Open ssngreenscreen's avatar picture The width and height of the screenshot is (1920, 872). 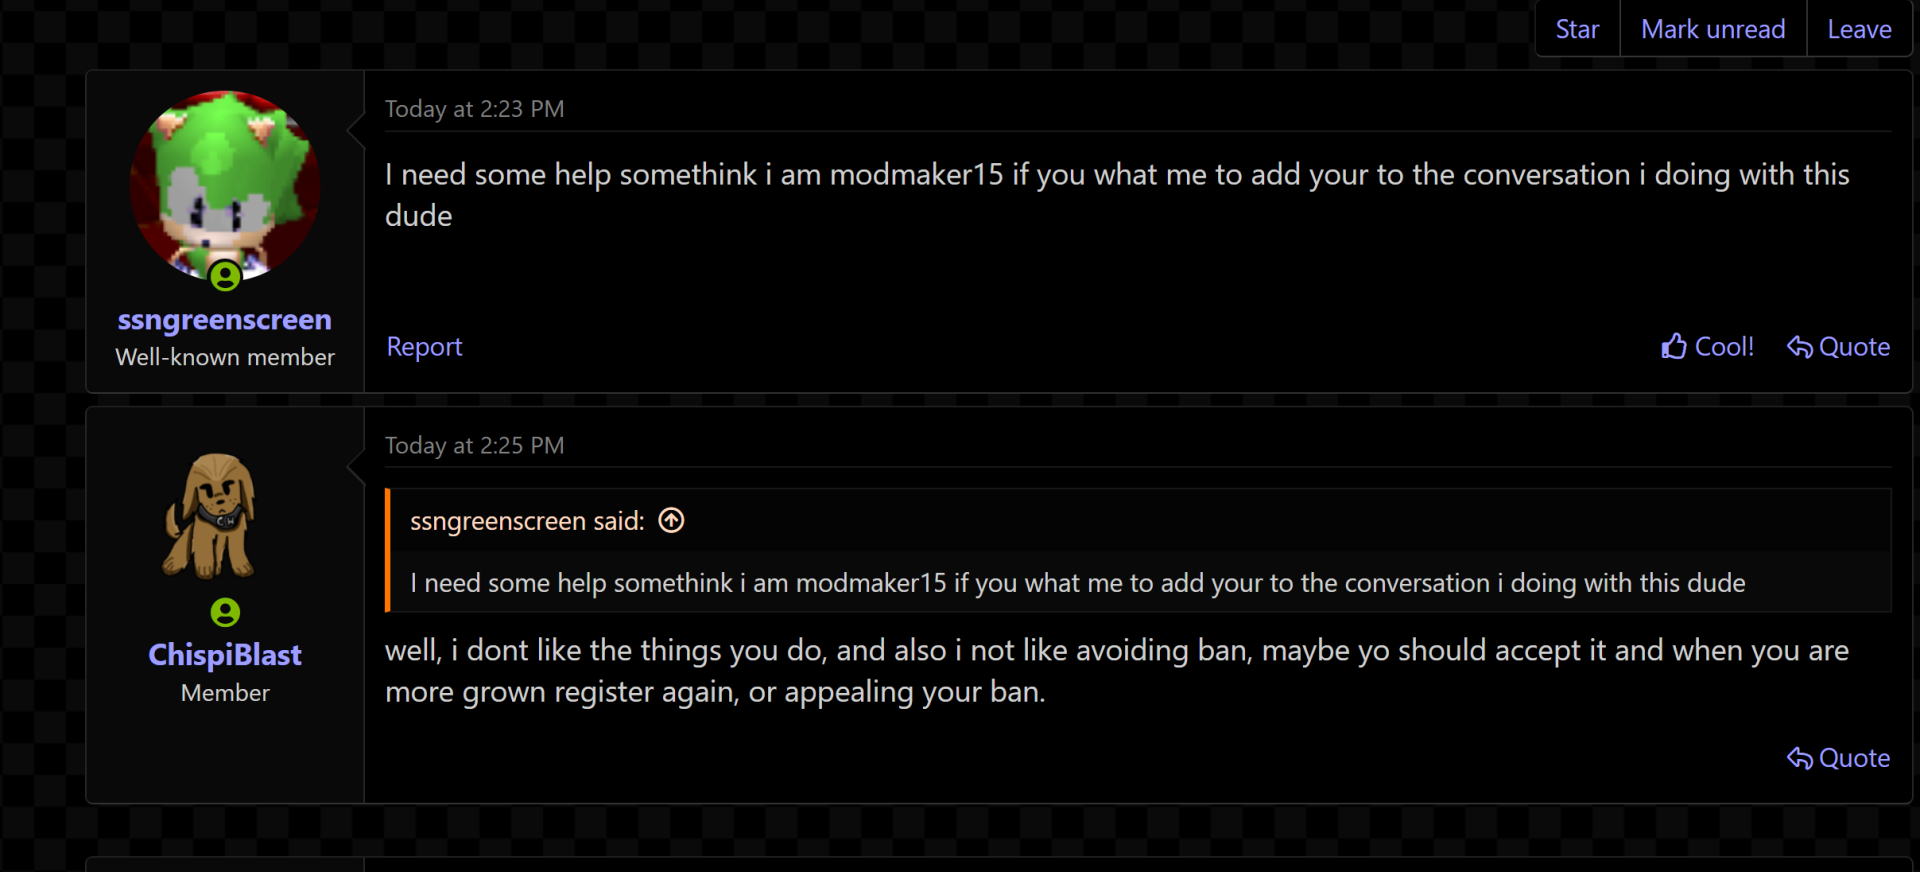[225, 186]
